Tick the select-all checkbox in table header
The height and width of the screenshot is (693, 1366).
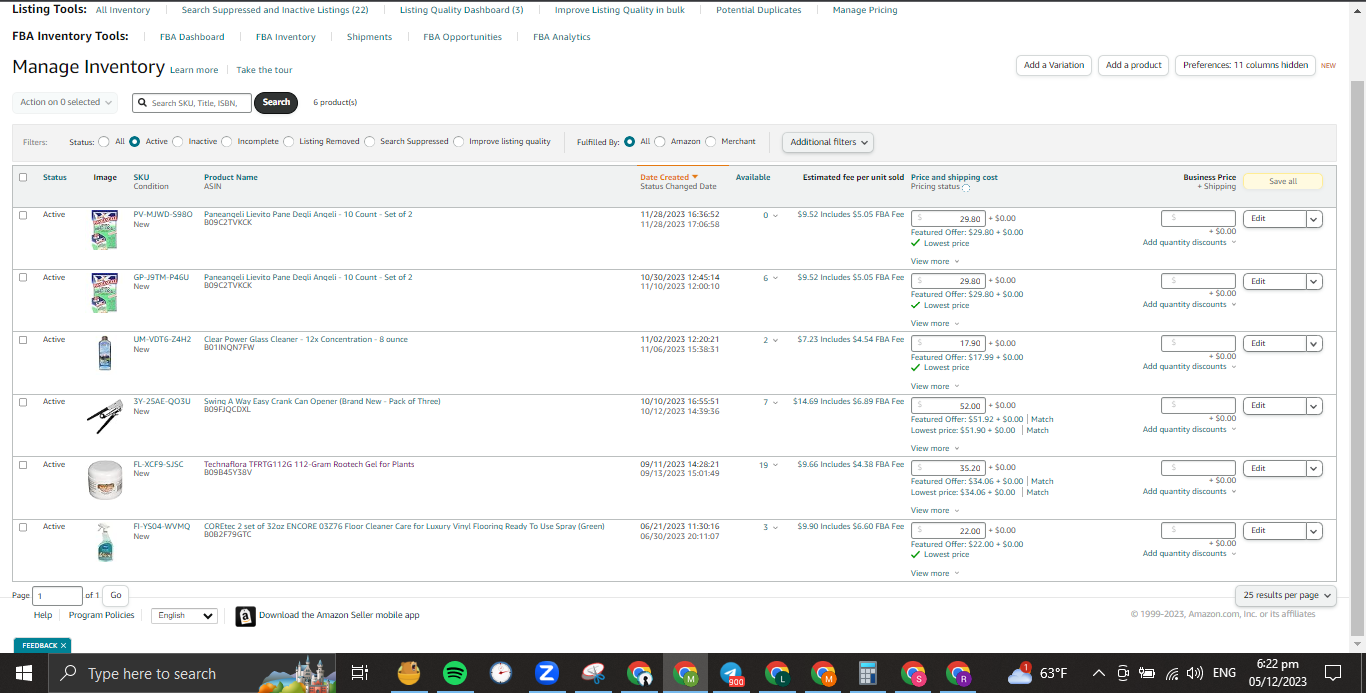click(23, 177)
